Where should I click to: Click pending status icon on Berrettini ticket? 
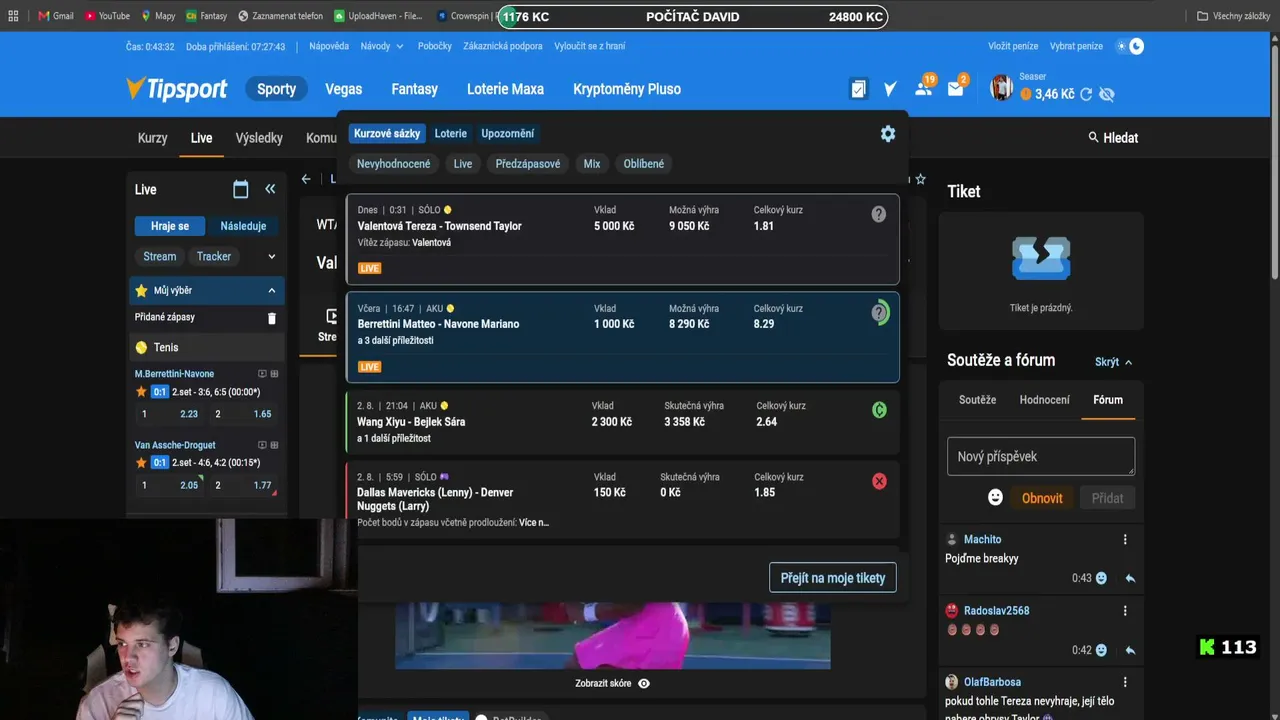click(880, 313)
